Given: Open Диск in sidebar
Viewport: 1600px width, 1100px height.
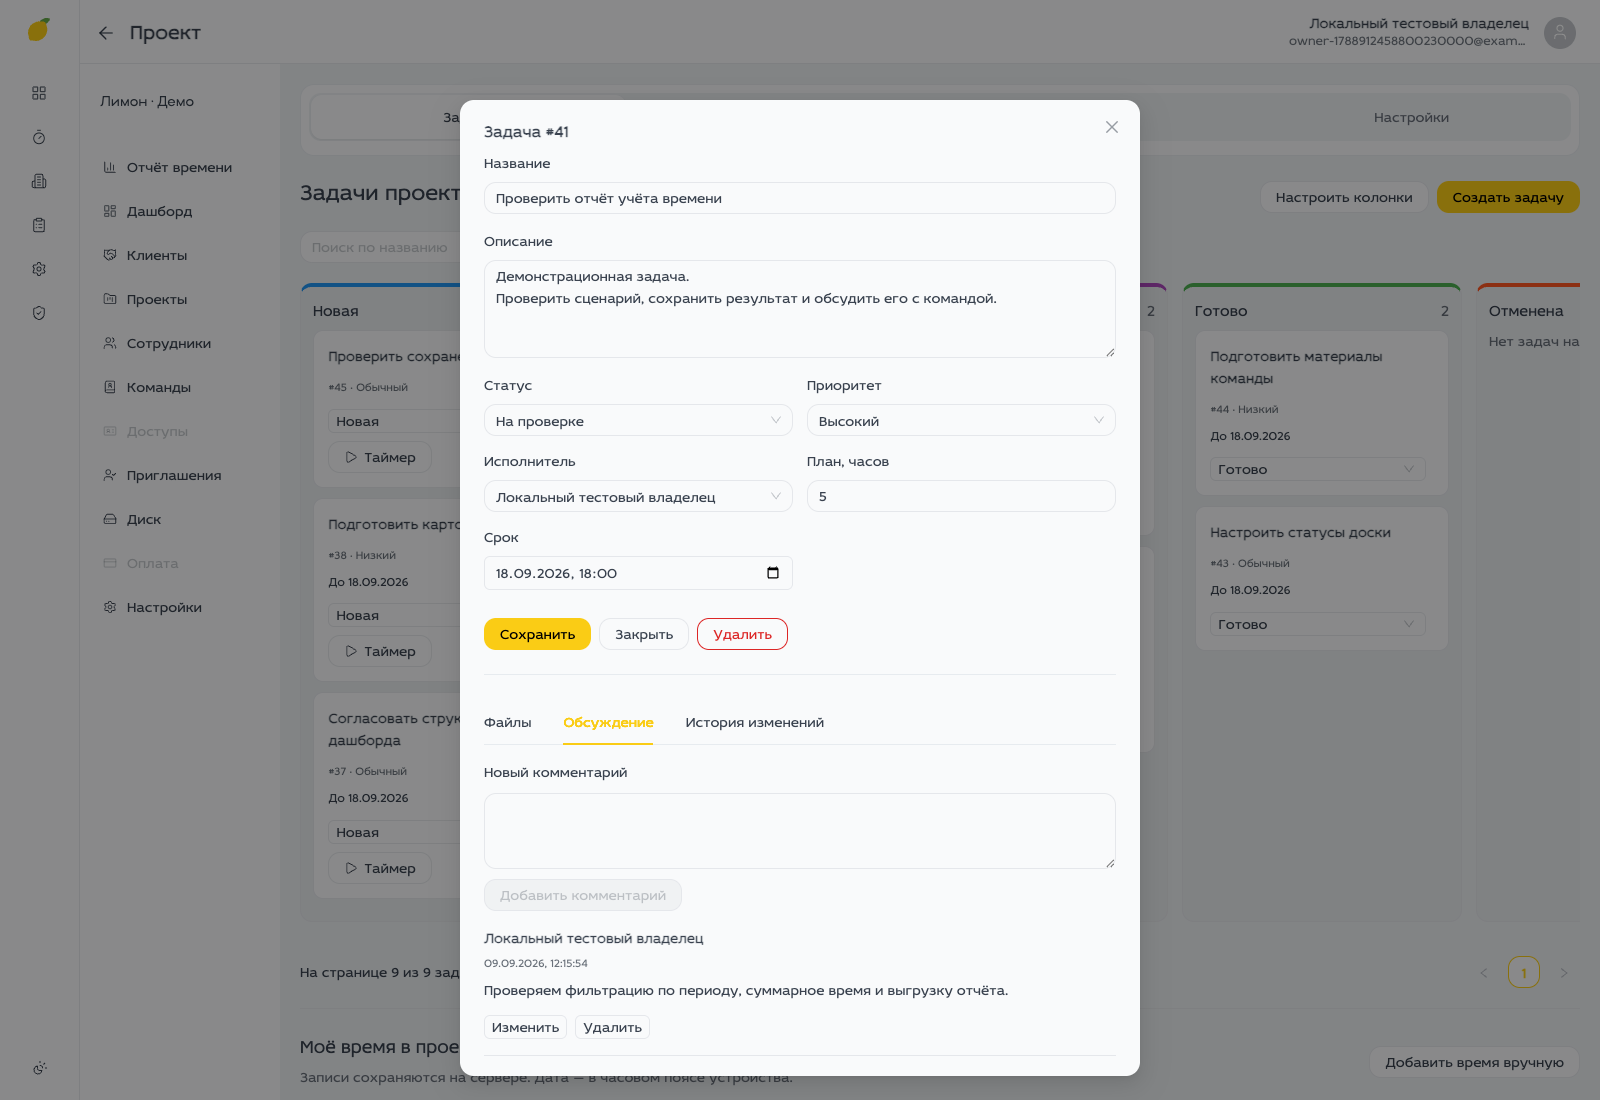Looking at the screenshot, I should 133,519.
